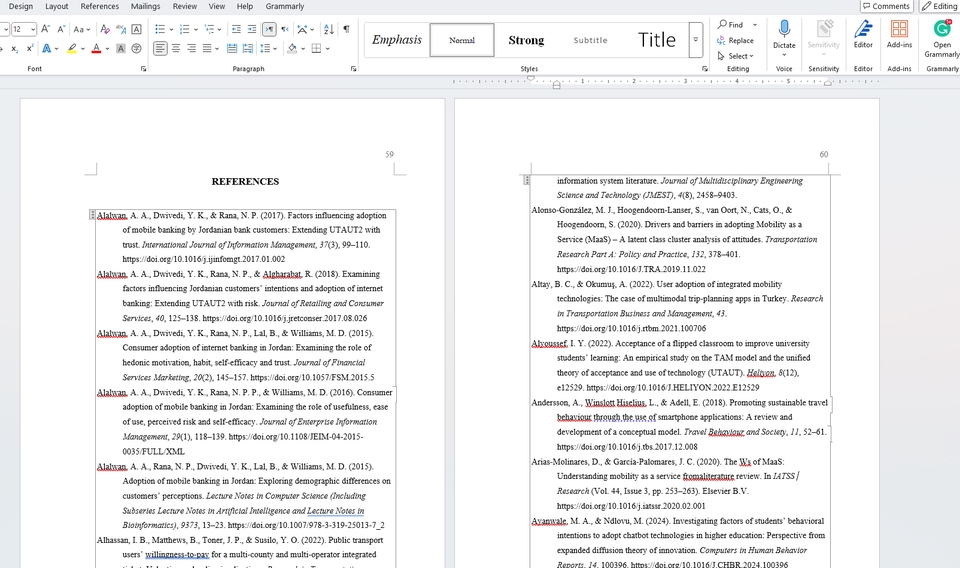Click the Replace tool in Editing group
960x568 pixels.
pyautogui.click(x=735, y=41)
